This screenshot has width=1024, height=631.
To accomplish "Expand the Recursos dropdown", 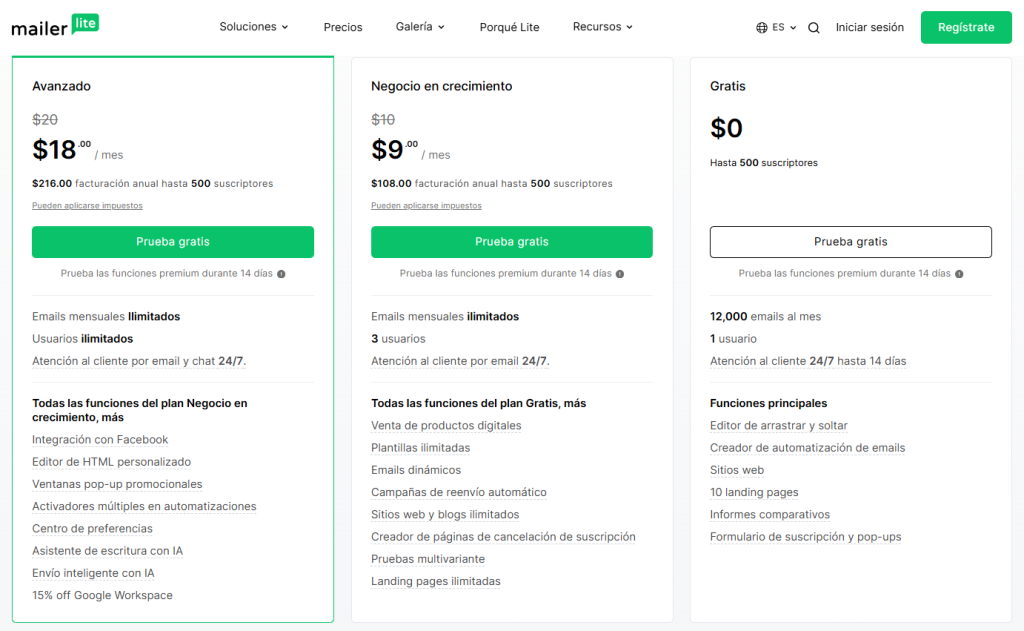I will point(602,27).
